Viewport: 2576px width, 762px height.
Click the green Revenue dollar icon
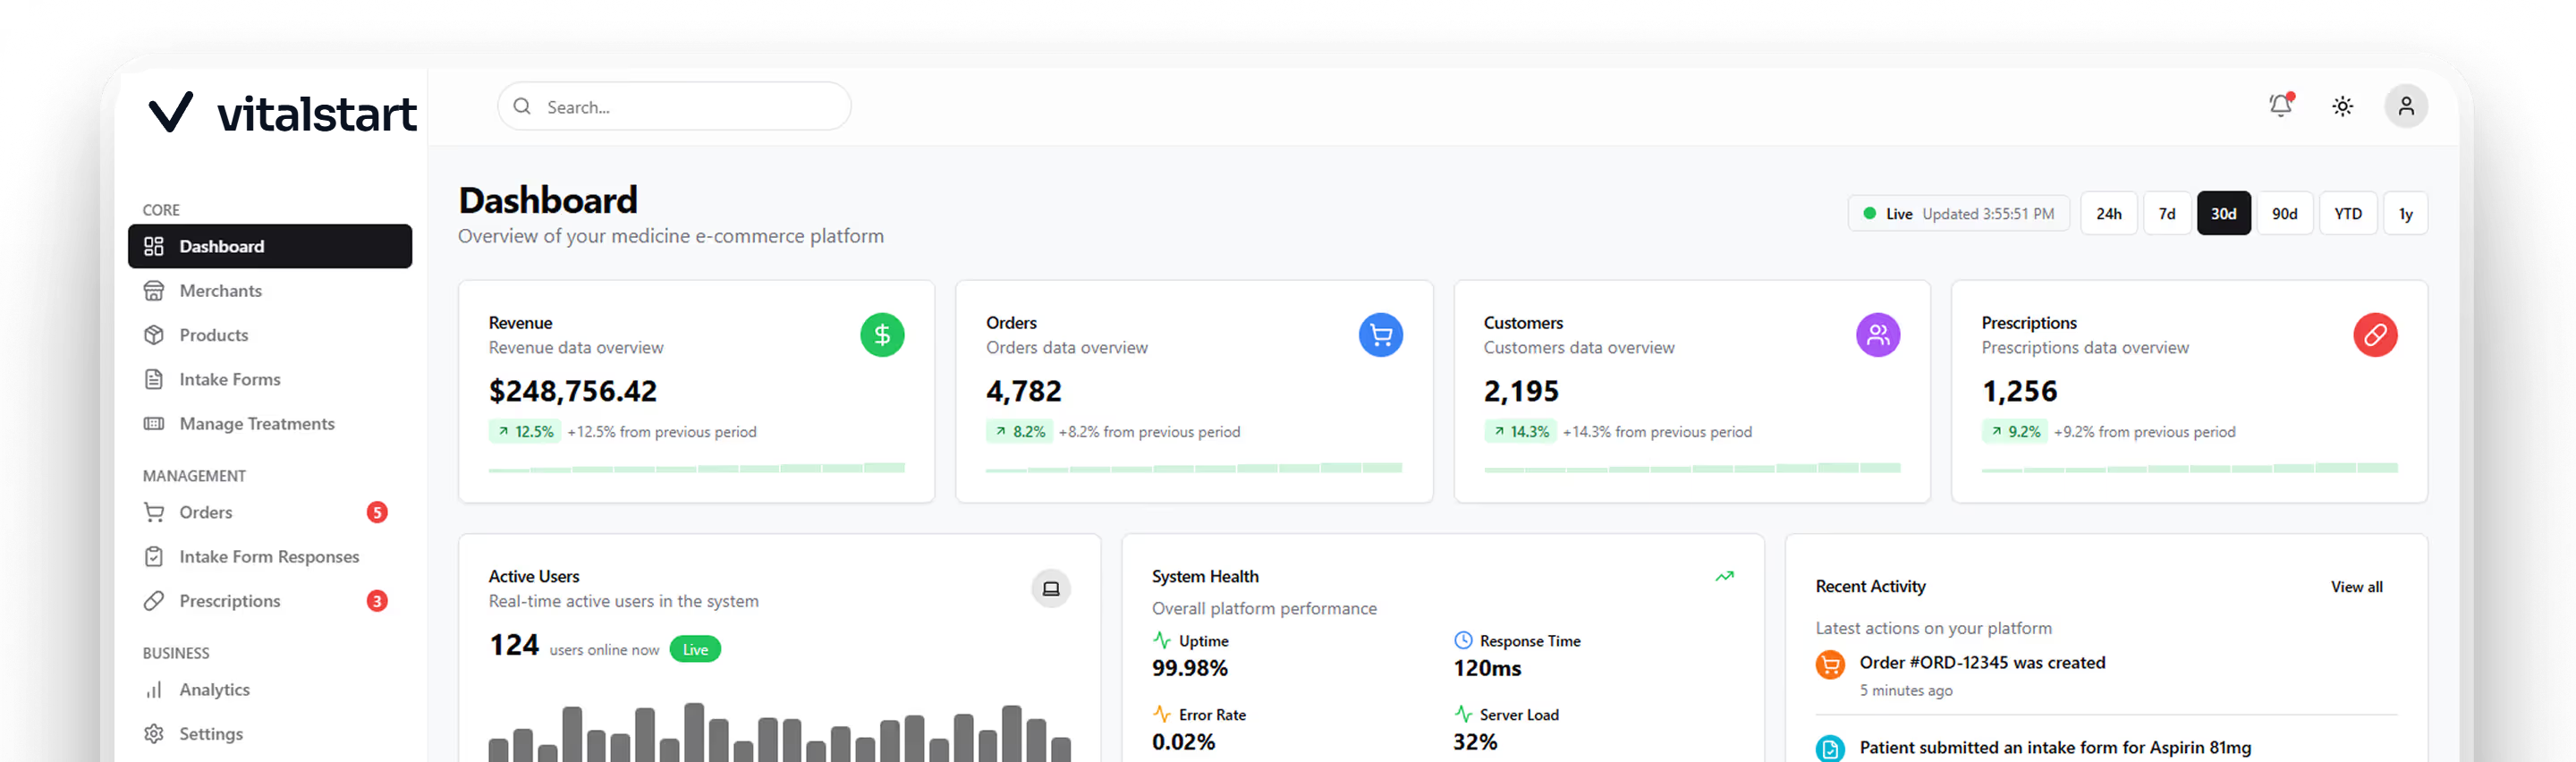(x=882, y=335)
